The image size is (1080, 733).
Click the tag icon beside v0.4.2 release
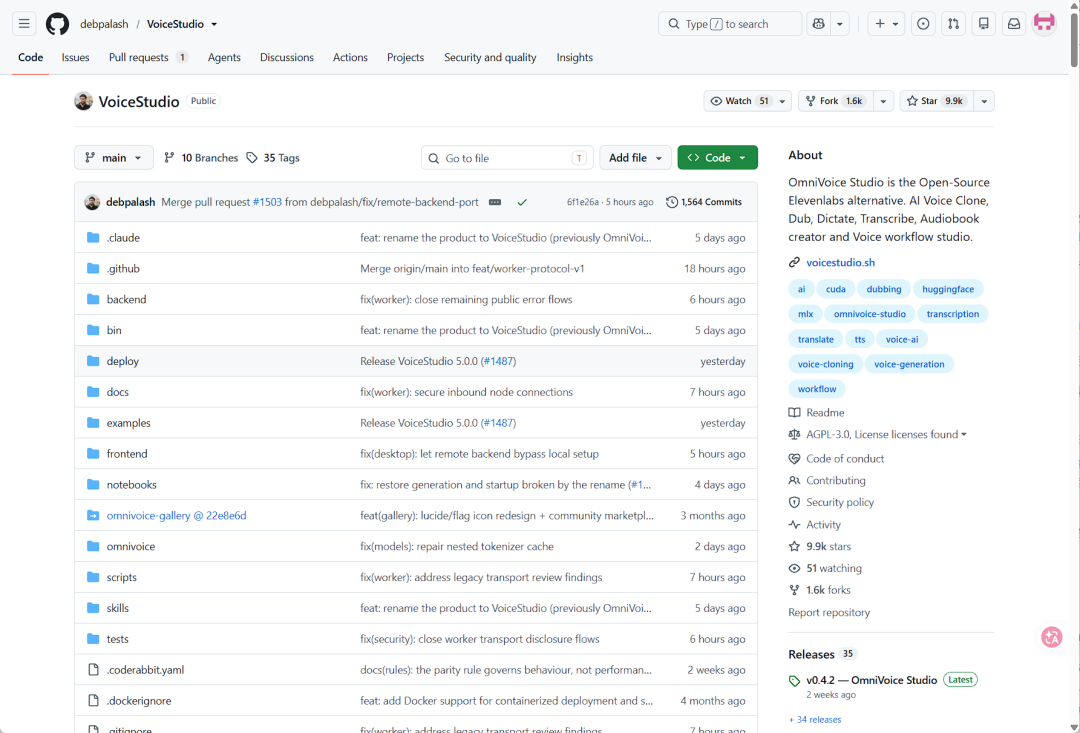794,681
